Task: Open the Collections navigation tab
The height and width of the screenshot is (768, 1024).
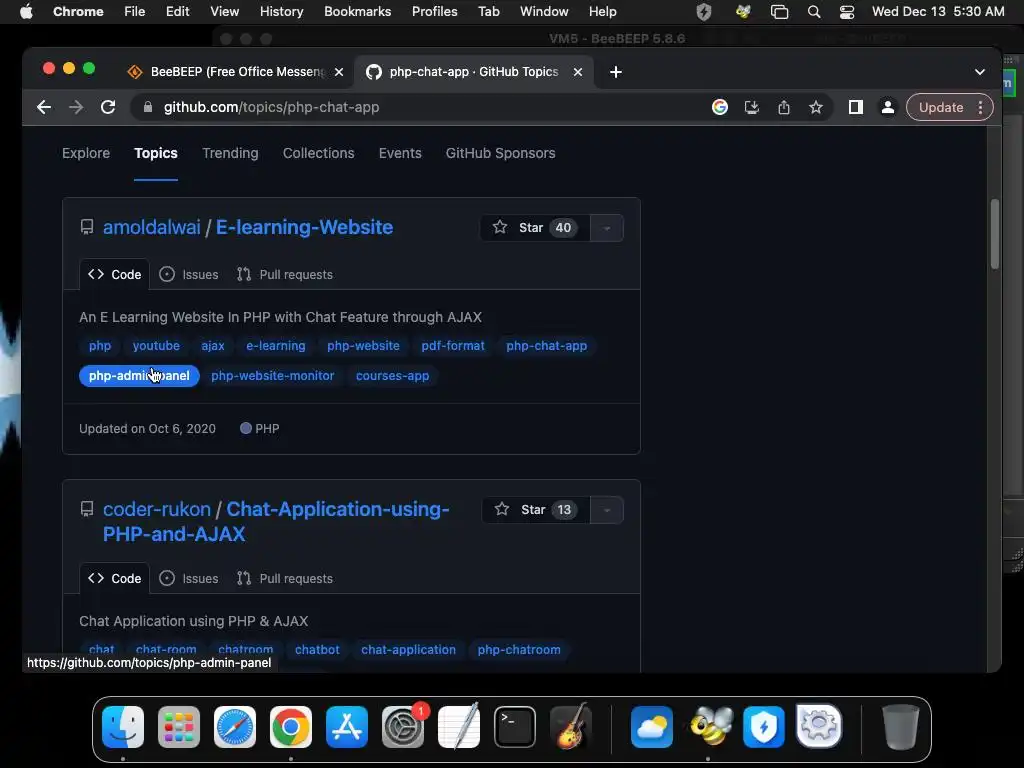Action: click(319, 153)
